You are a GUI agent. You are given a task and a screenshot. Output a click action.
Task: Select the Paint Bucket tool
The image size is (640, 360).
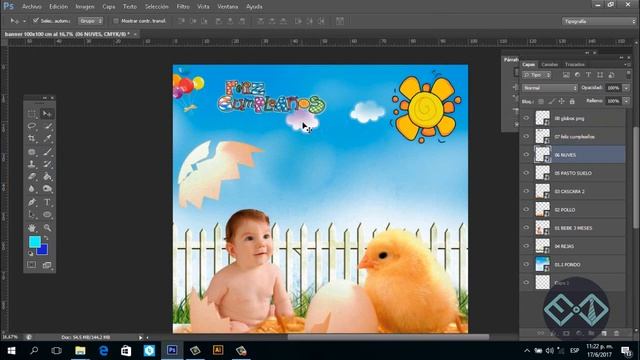pos(47,177)
